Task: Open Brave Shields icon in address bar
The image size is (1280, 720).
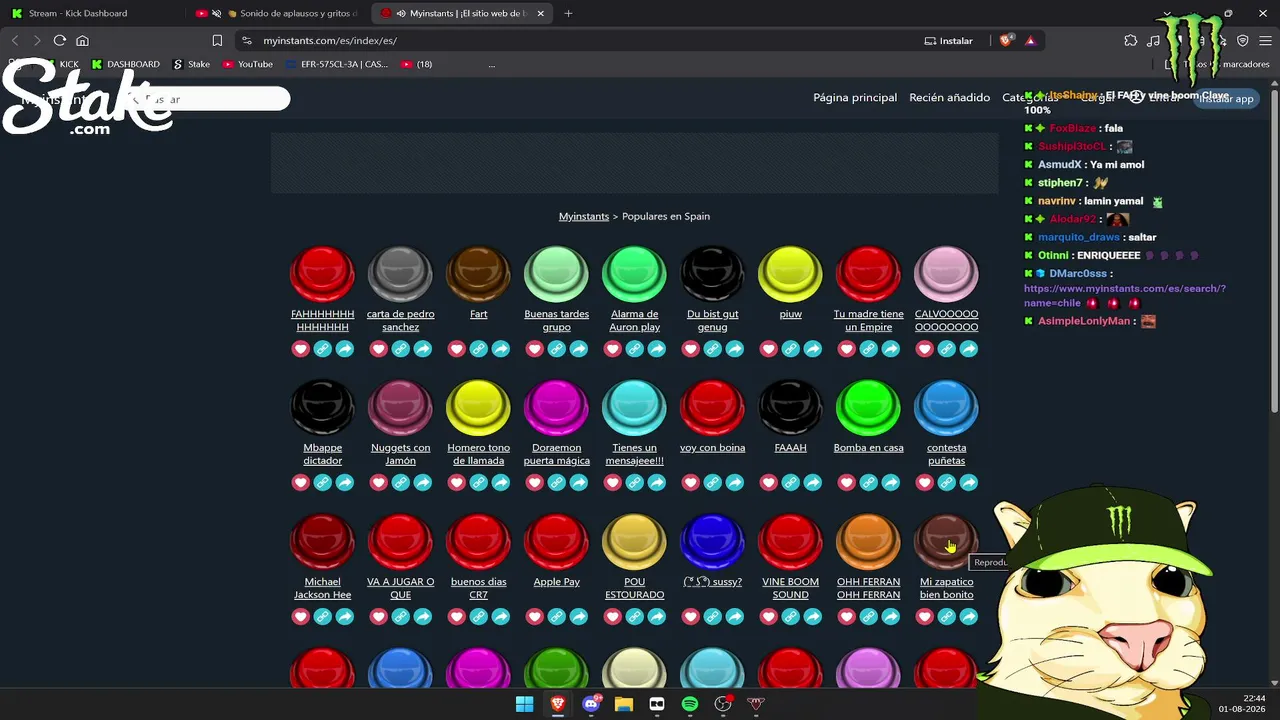Action: click(1007, 41)
